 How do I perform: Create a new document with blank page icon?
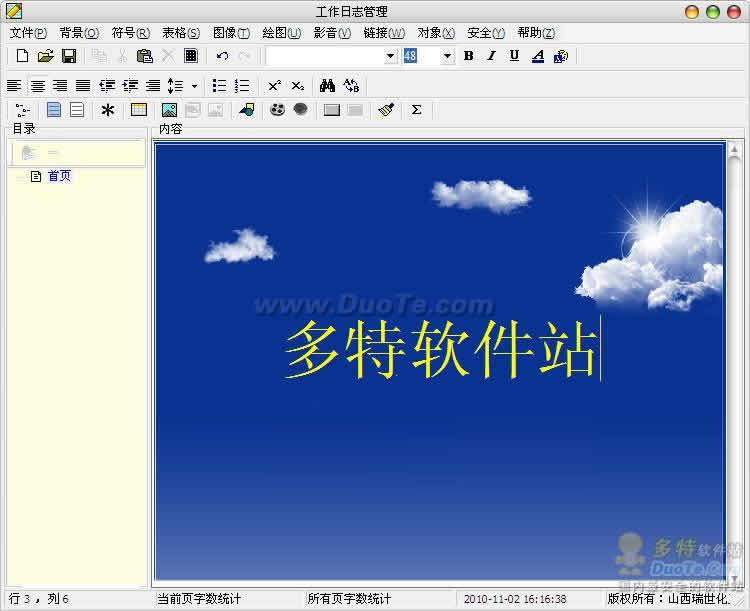[x=22, y=56]
